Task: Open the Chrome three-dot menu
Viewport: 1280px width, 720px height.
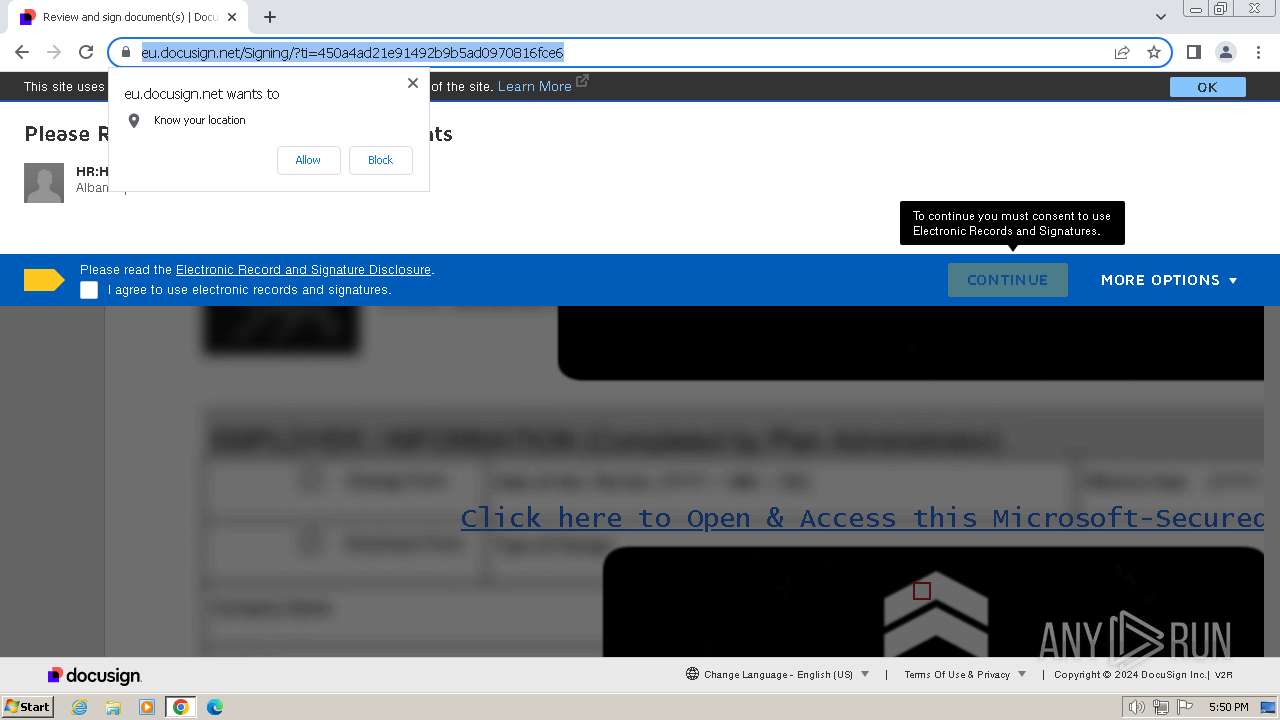Action: click(1258, 52)
